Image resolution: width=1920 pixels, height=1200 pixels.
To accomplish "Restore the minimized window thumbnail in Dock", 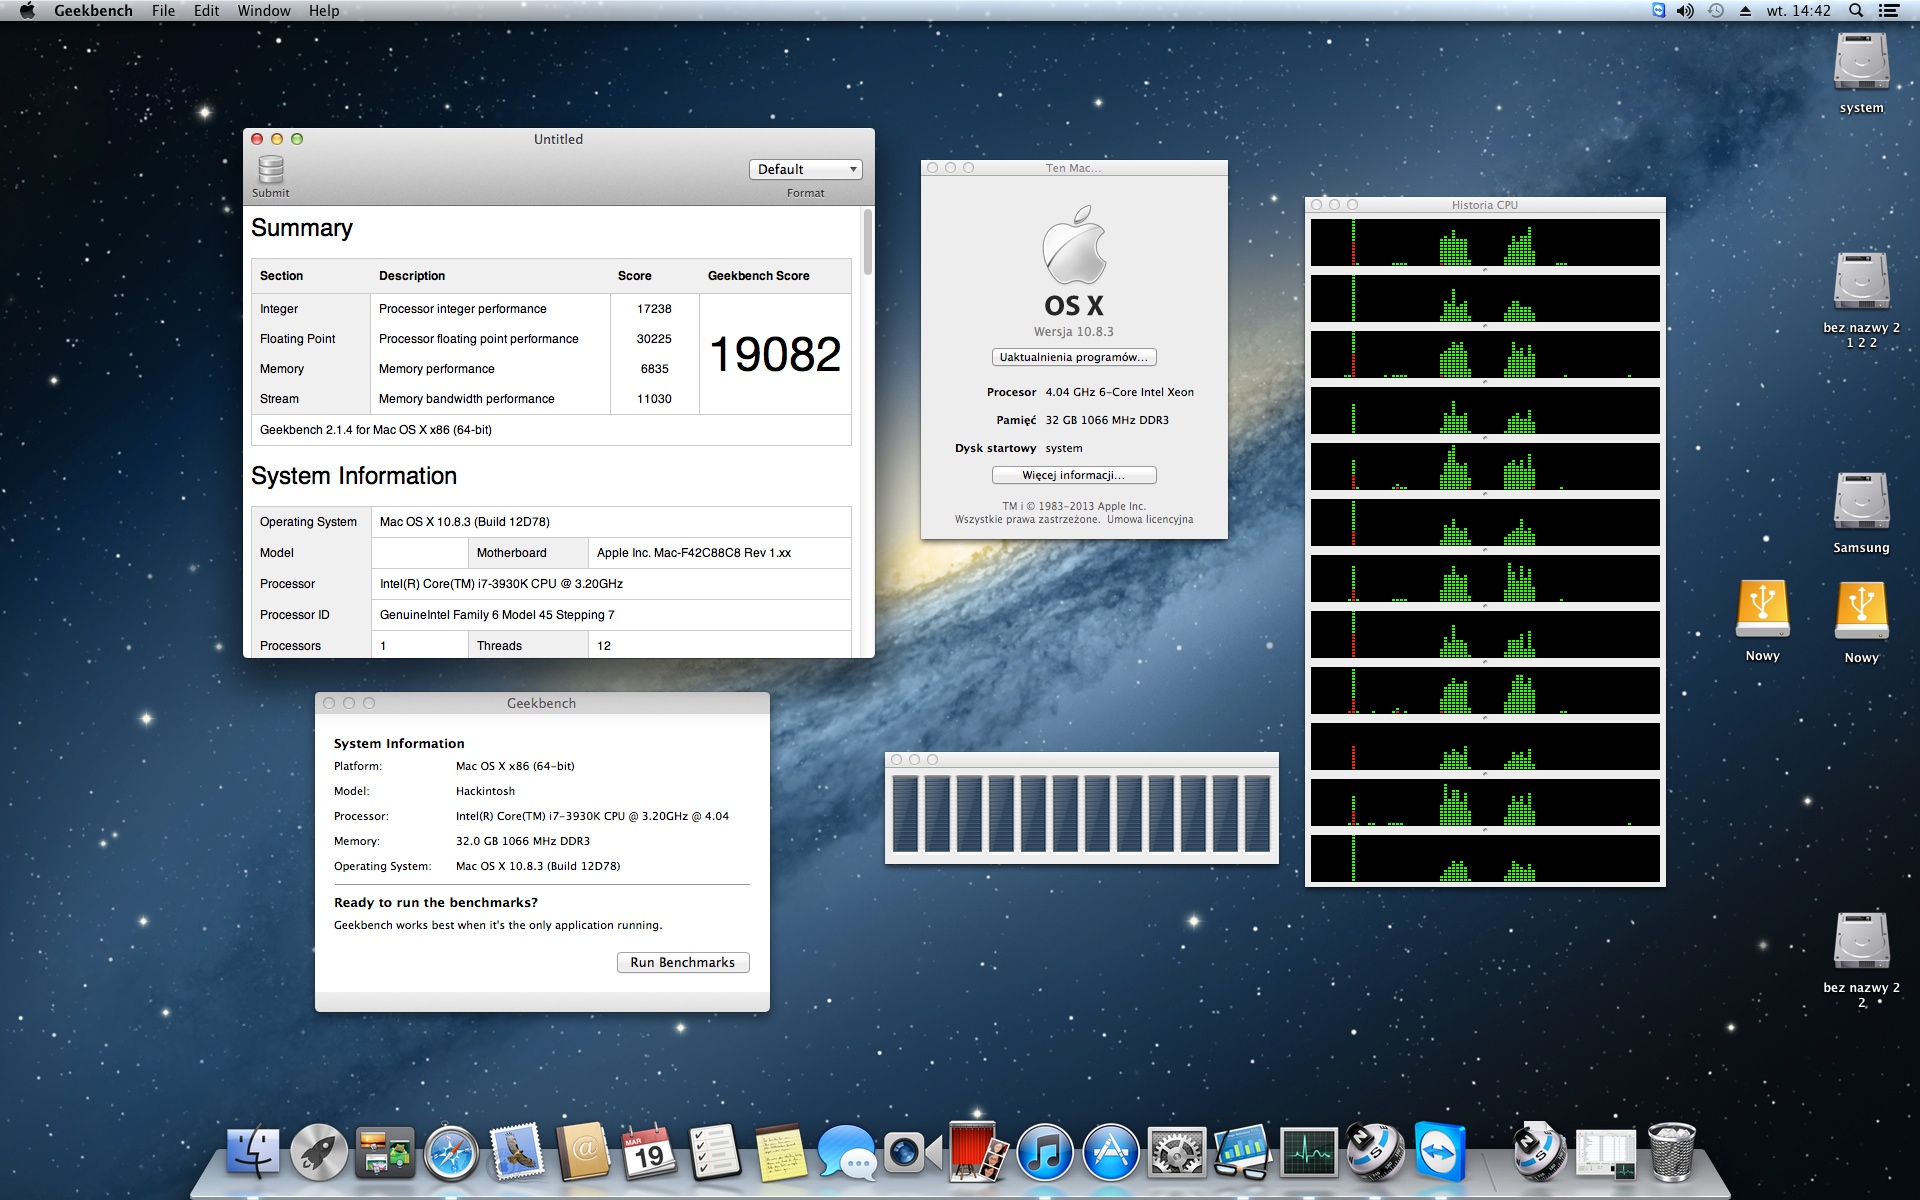I will pyautogui.click(x=1605, y=1152).
